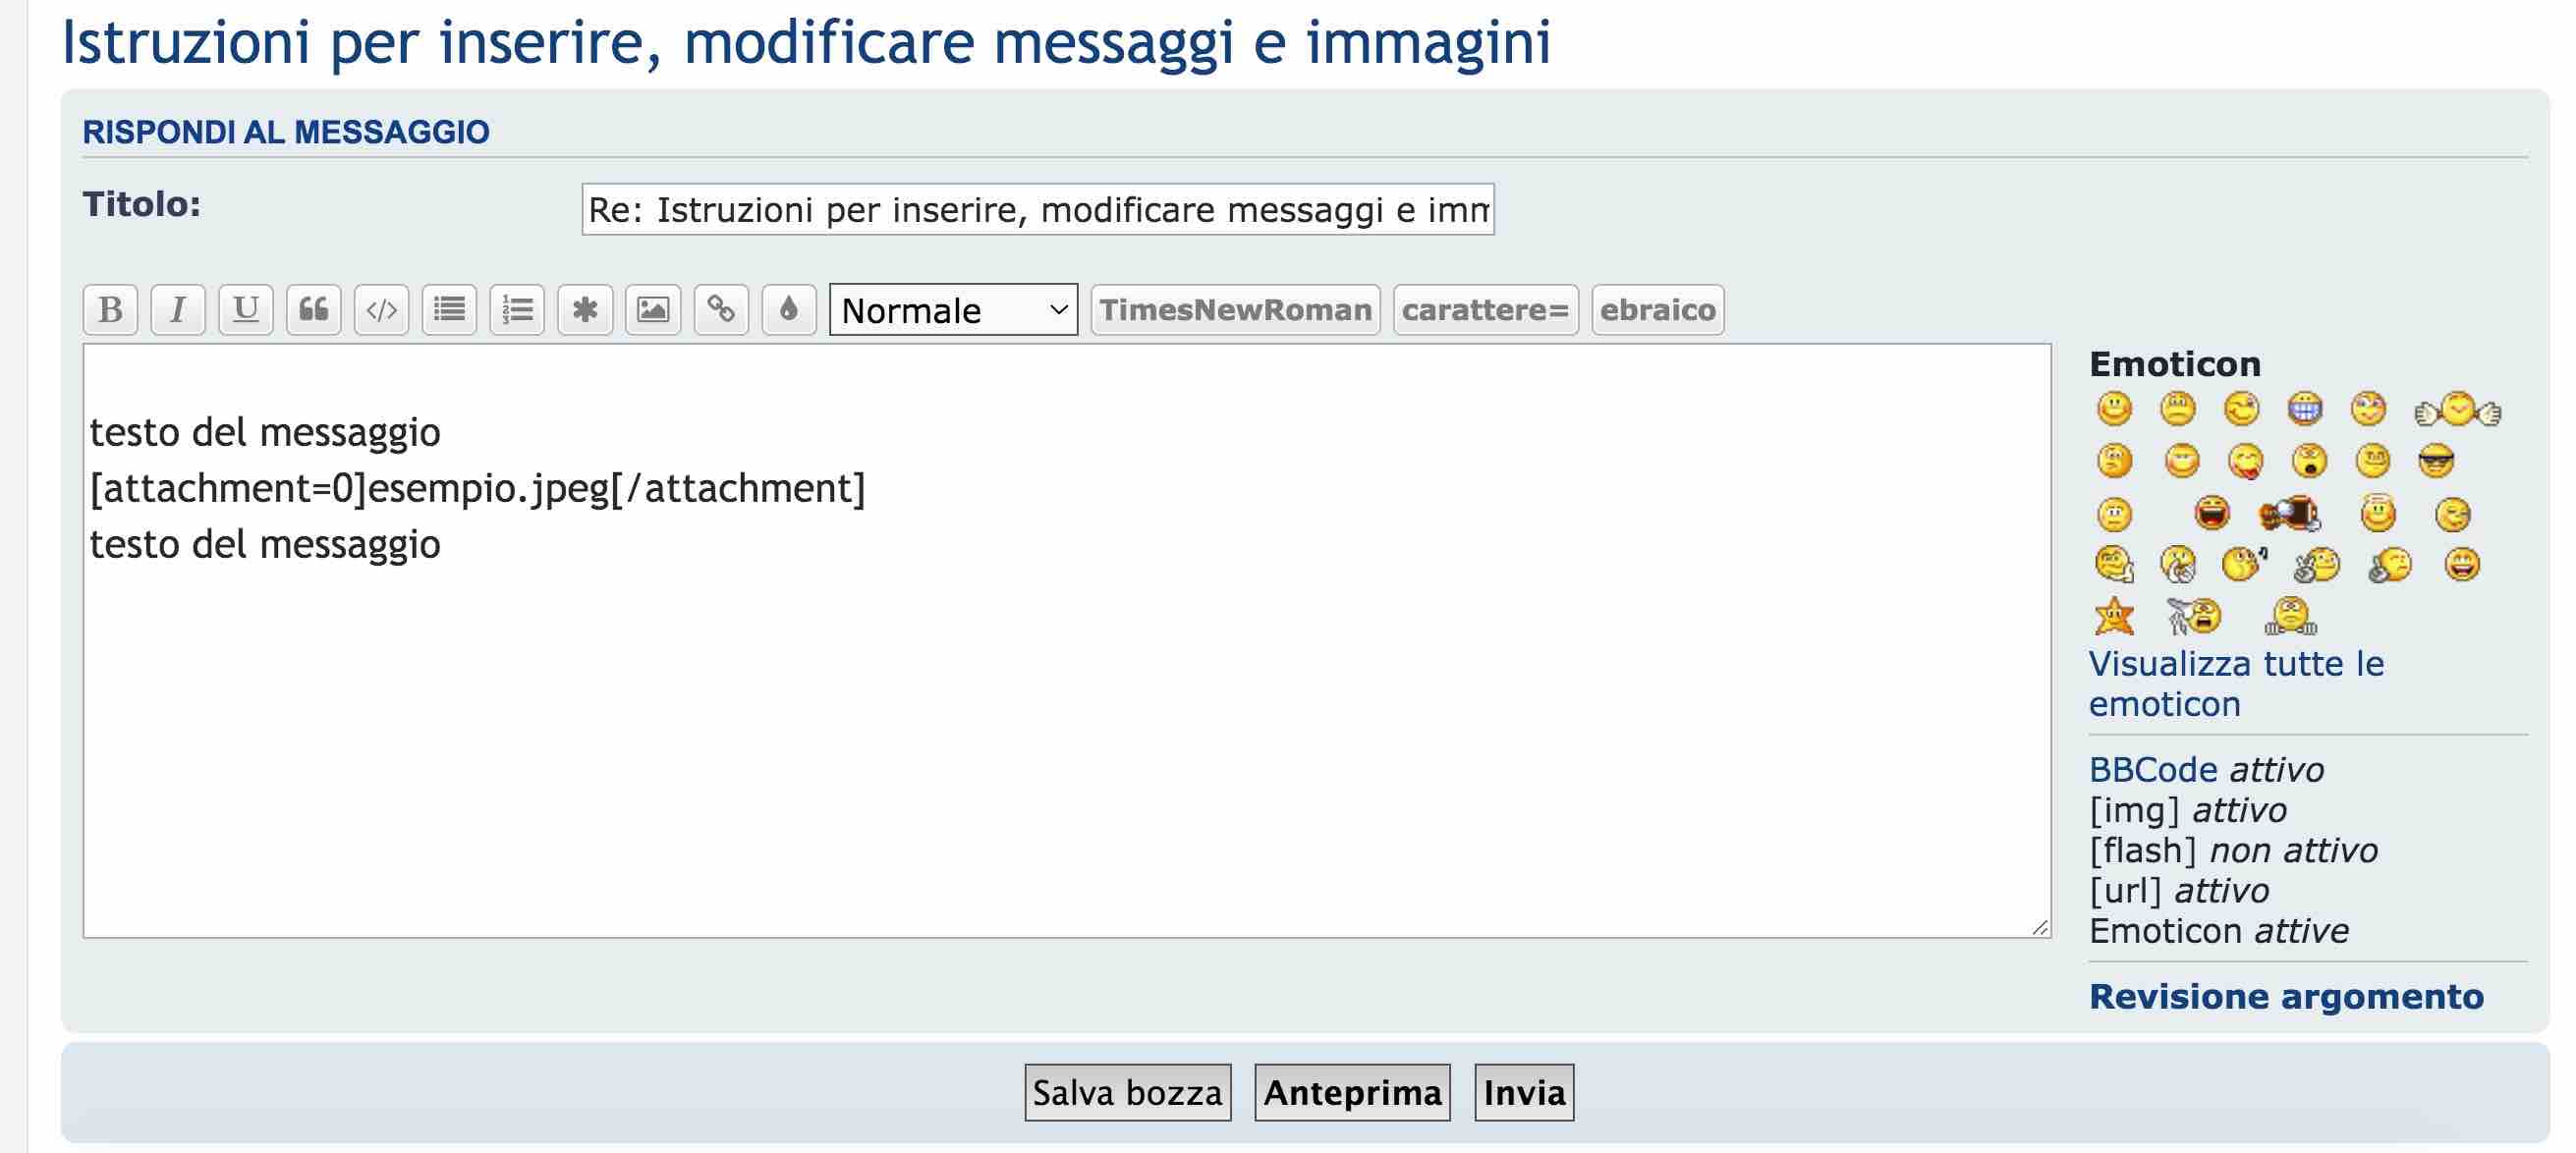Viewport: 2576px width, 1153px height.
Task: Insert unordered list button
Action: tap(450, 310)
